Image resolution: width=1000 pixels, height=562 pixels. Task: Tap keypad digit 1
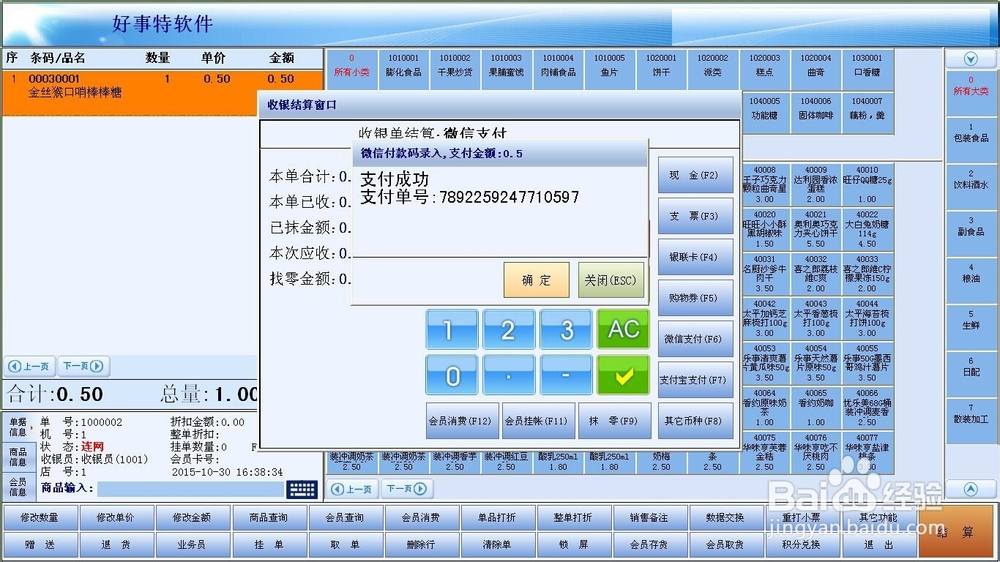click(452, 329)
